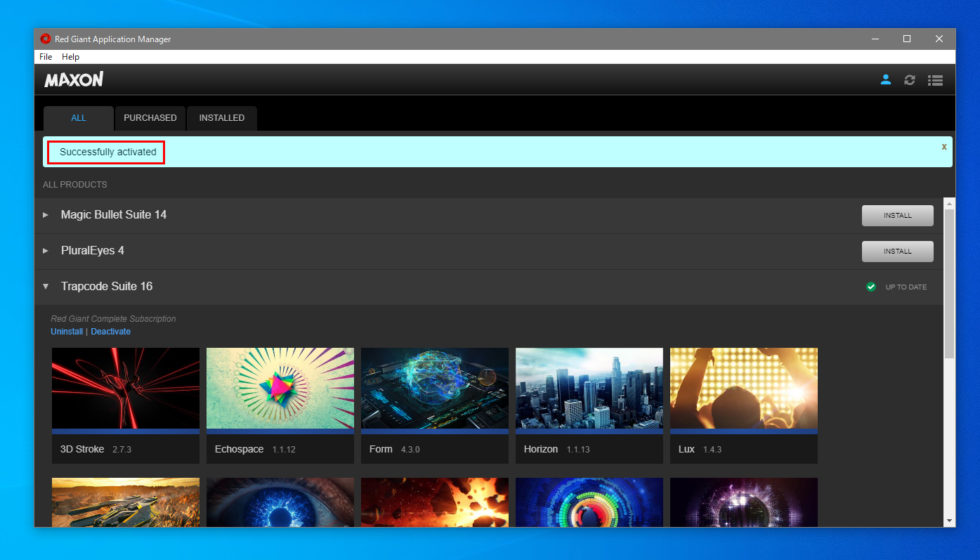The width and height of the screenshot is (980, 560).
Task: Click the scrollbar up arrow
Action: [949, 204]
